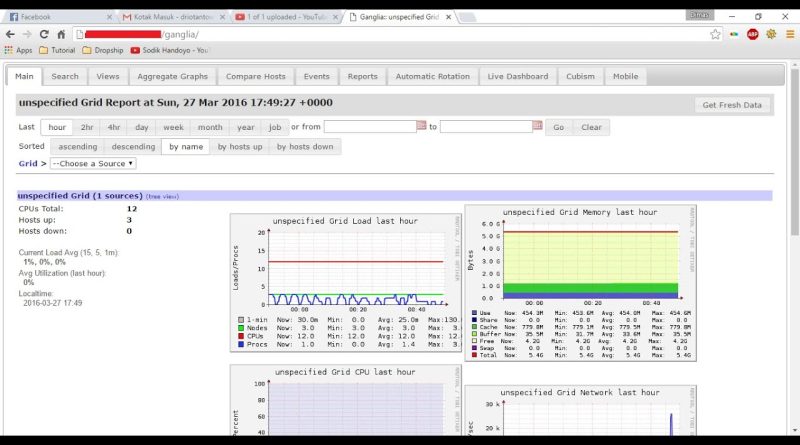Click the Get Fresh Data button
800x445 pixels.
[x=732, y=105]
